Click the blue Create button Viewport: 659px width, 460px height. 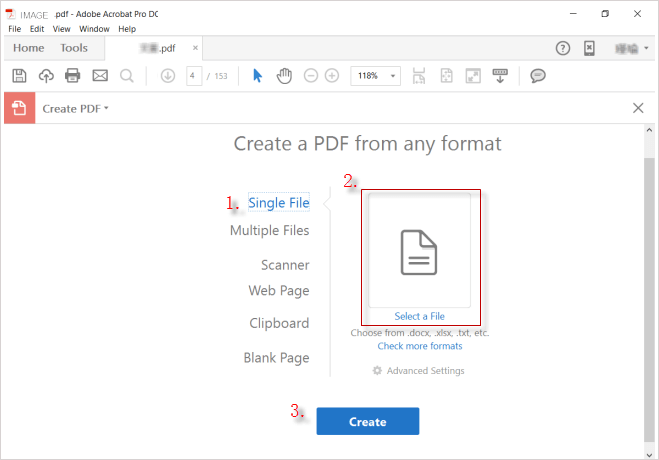pos(368,421)
